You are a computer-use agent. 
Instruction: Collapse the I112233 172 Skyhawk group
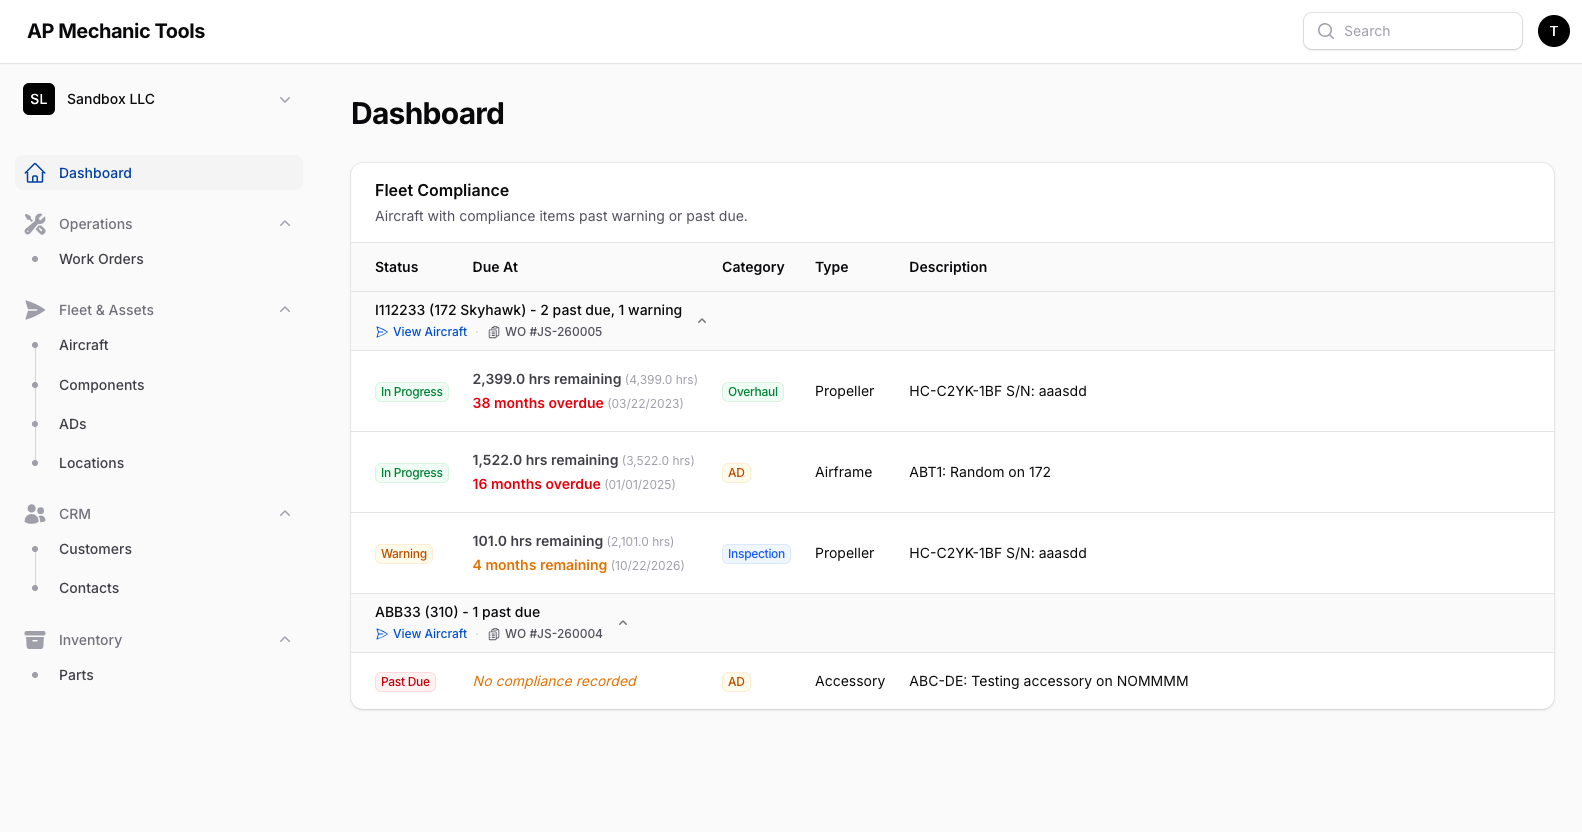coord(702,321)
